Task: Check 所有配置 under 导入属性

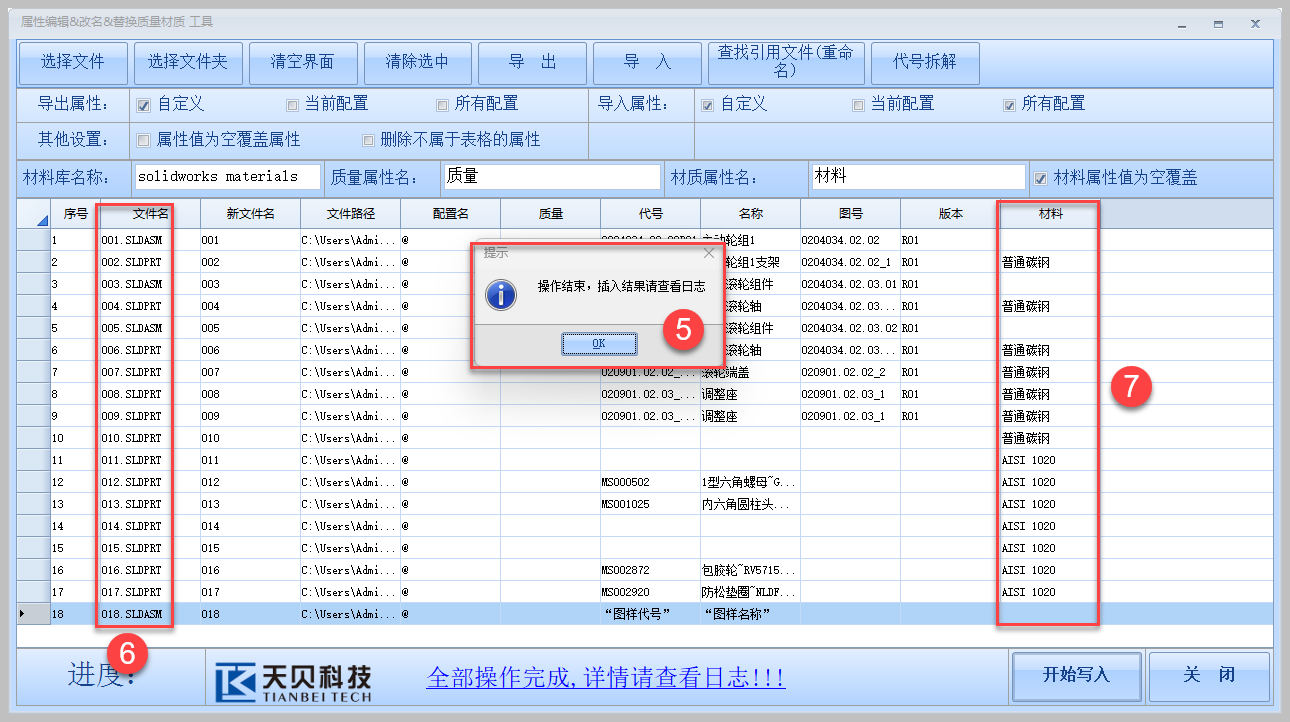Action: pyautogui.click(x=1009, y=104)
